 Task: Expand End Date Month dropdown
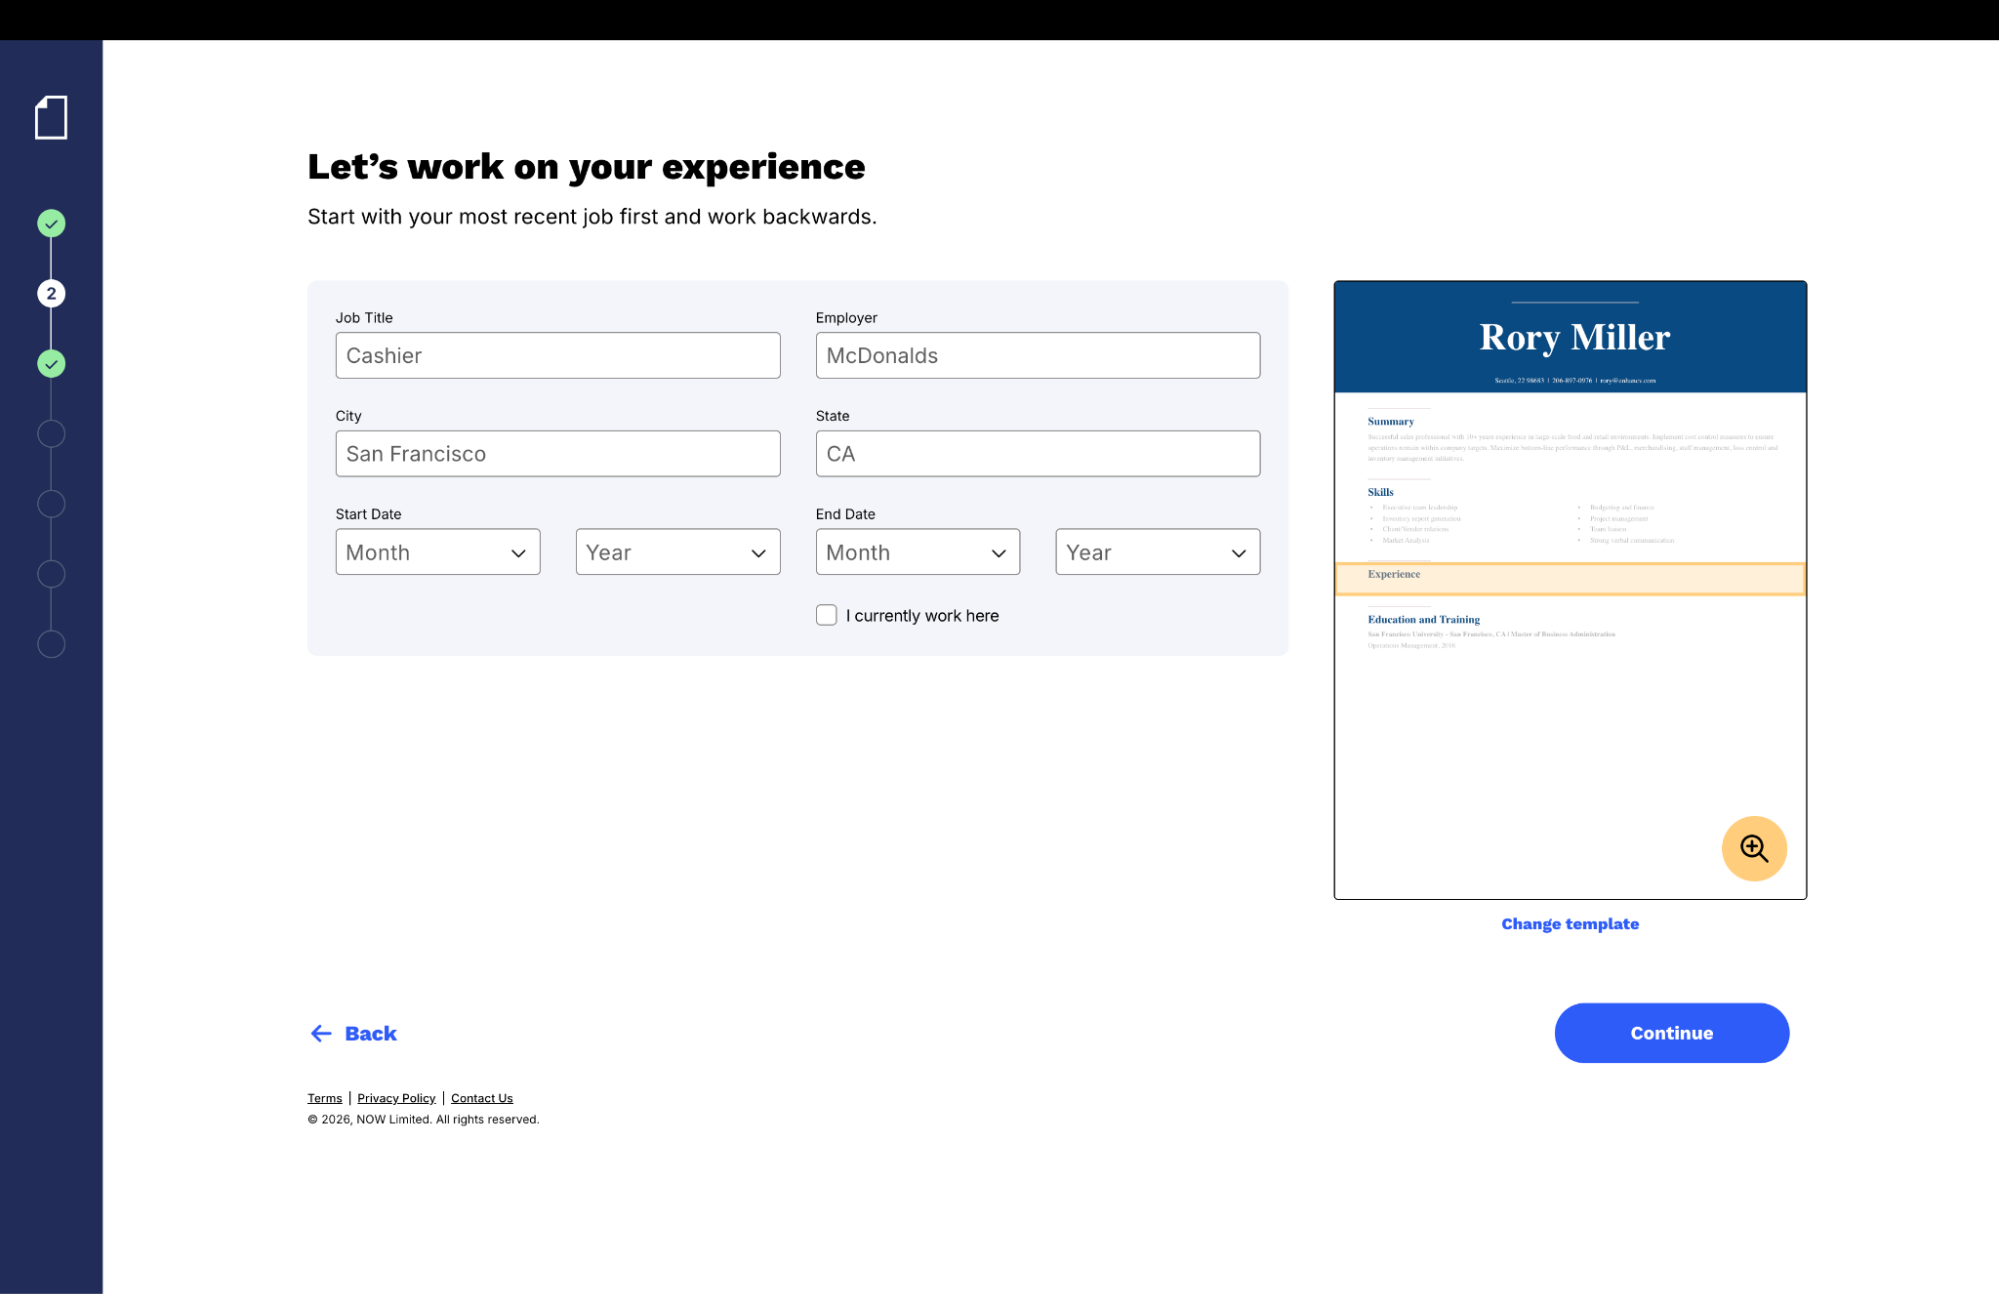[x=917, y=552]
